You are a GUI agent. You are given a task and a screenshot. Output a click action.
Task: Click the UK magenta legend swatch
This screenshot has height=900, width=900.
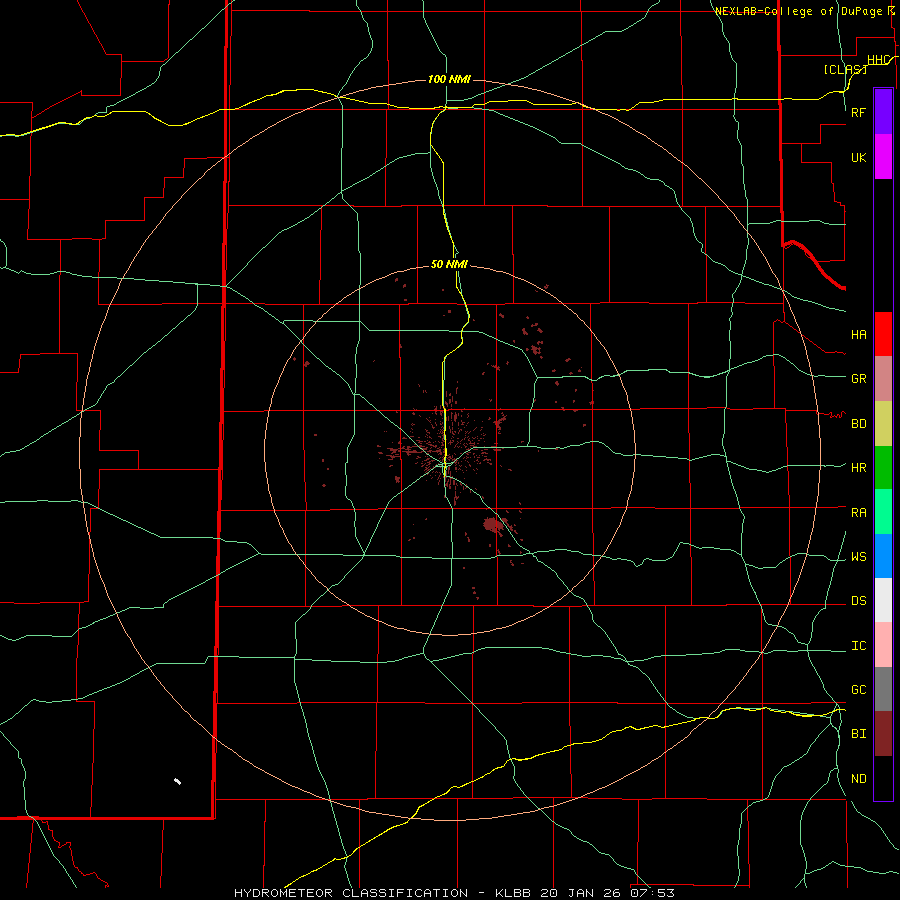pyautogui.click(x=883, y=157)
